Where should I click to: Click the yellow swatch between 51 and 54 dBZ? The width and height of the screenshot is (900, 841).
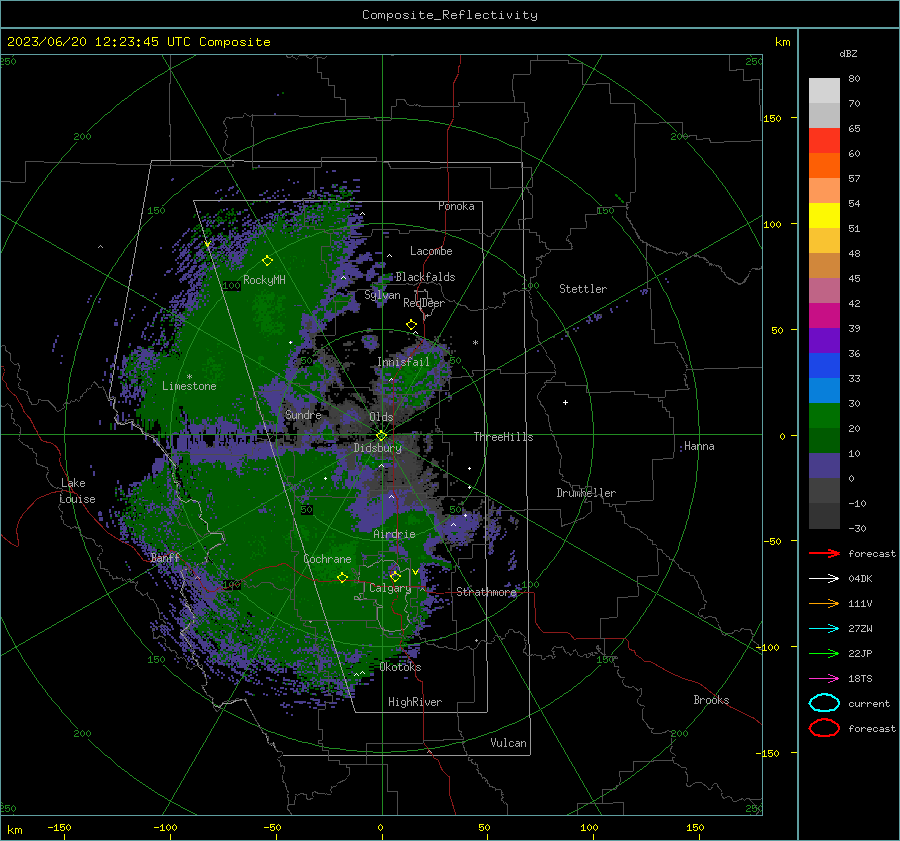point(824,216)
